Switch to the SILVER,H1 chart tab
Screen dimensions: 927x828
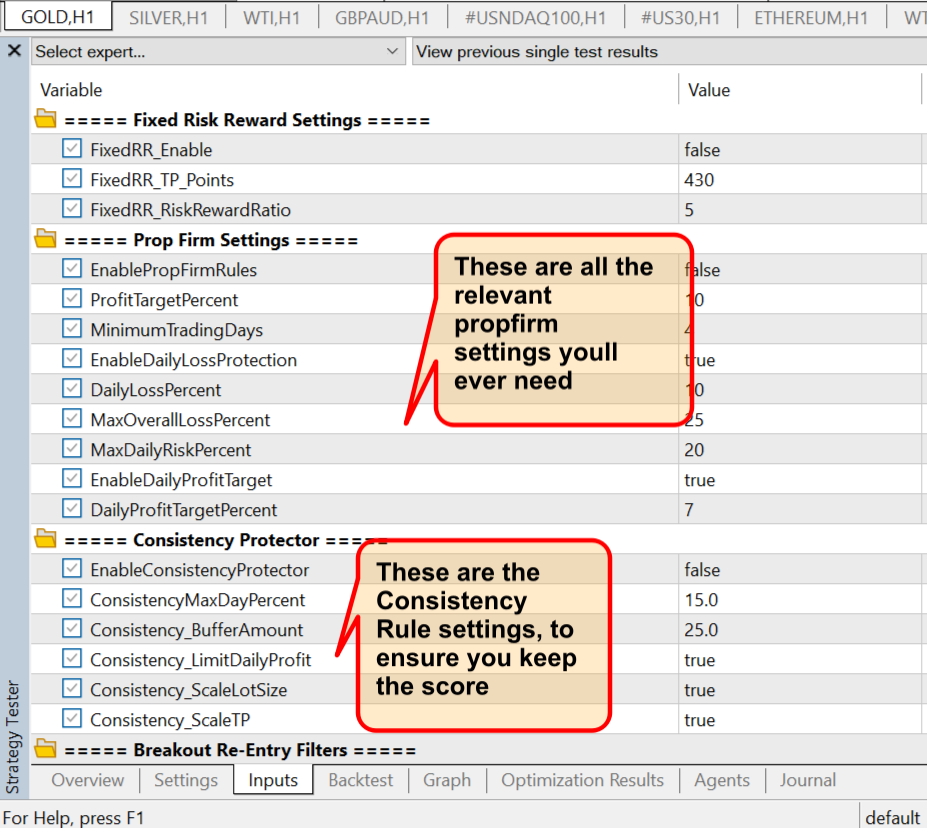[168, 18]
